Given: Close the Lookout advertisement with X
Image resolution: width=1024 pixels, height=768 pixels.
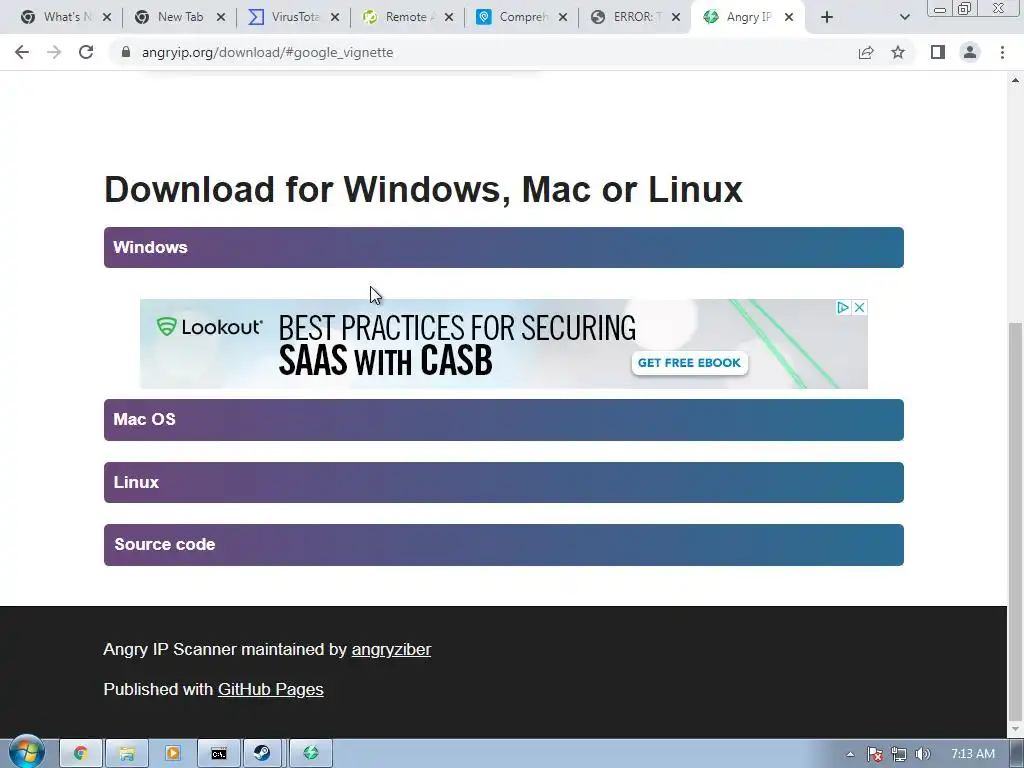Looking at the screenshot, I should tap(860, 307).
